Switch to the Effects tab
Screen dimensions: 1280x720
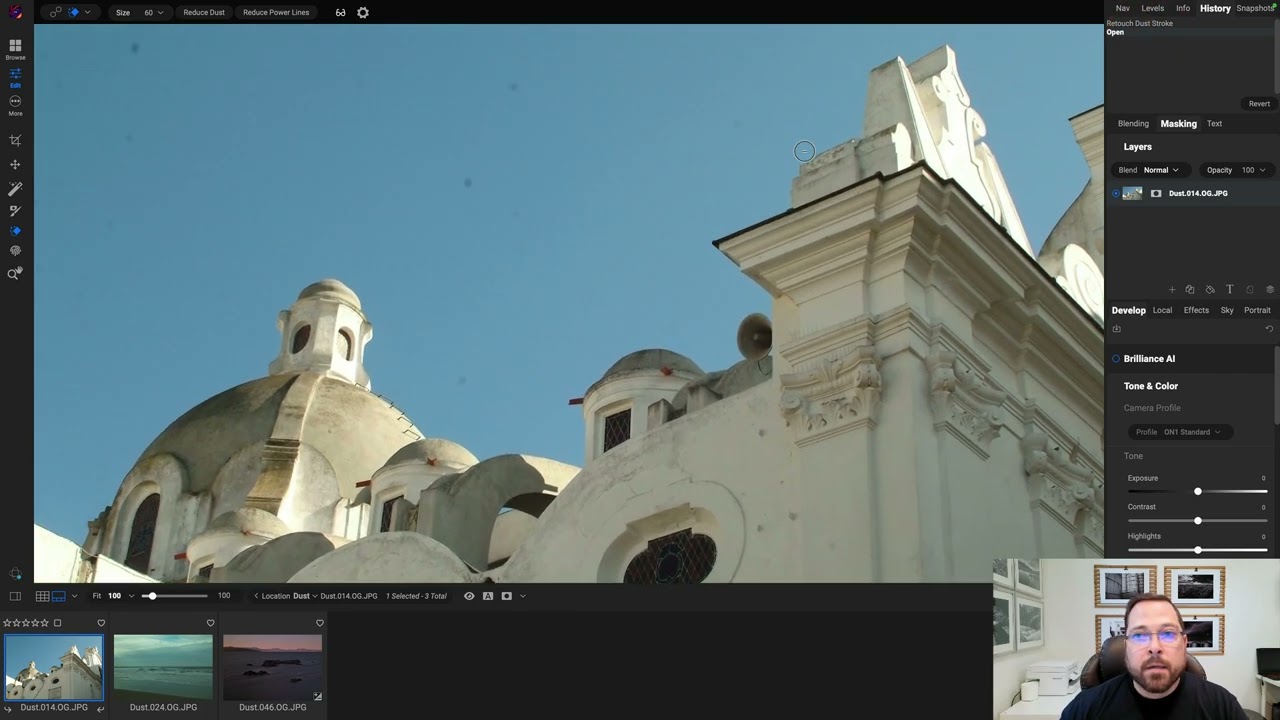(1196, 310)
